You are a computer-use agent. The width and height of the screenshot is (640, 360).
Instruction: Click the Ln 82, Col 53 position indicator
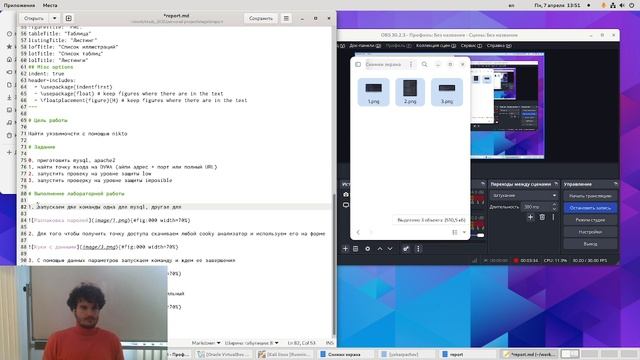[302, 343]
